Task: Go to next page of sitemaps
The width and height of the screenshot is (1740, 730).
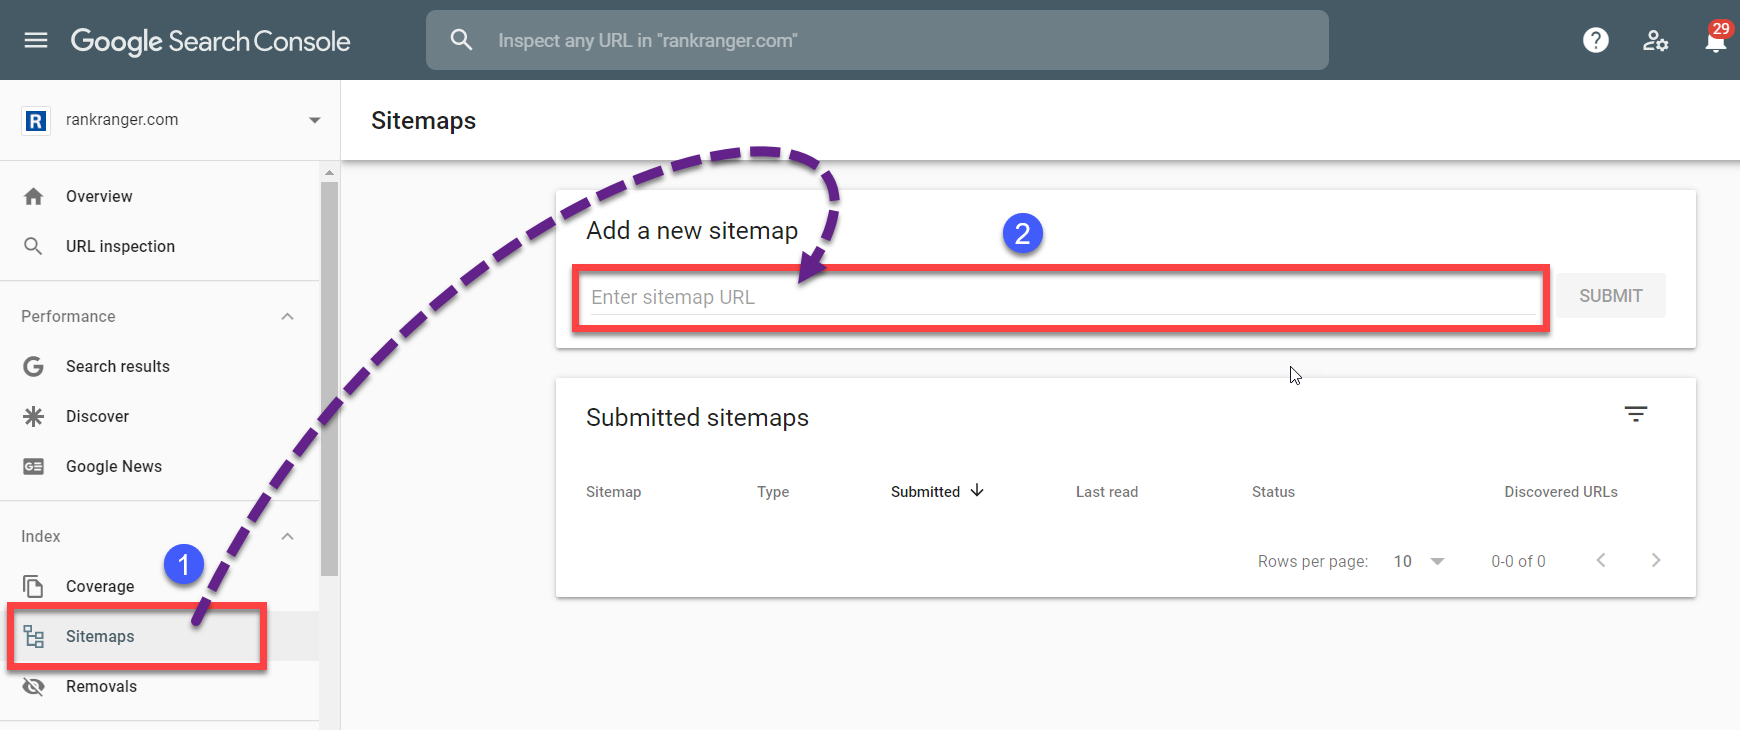Action: coord(1656,560)
